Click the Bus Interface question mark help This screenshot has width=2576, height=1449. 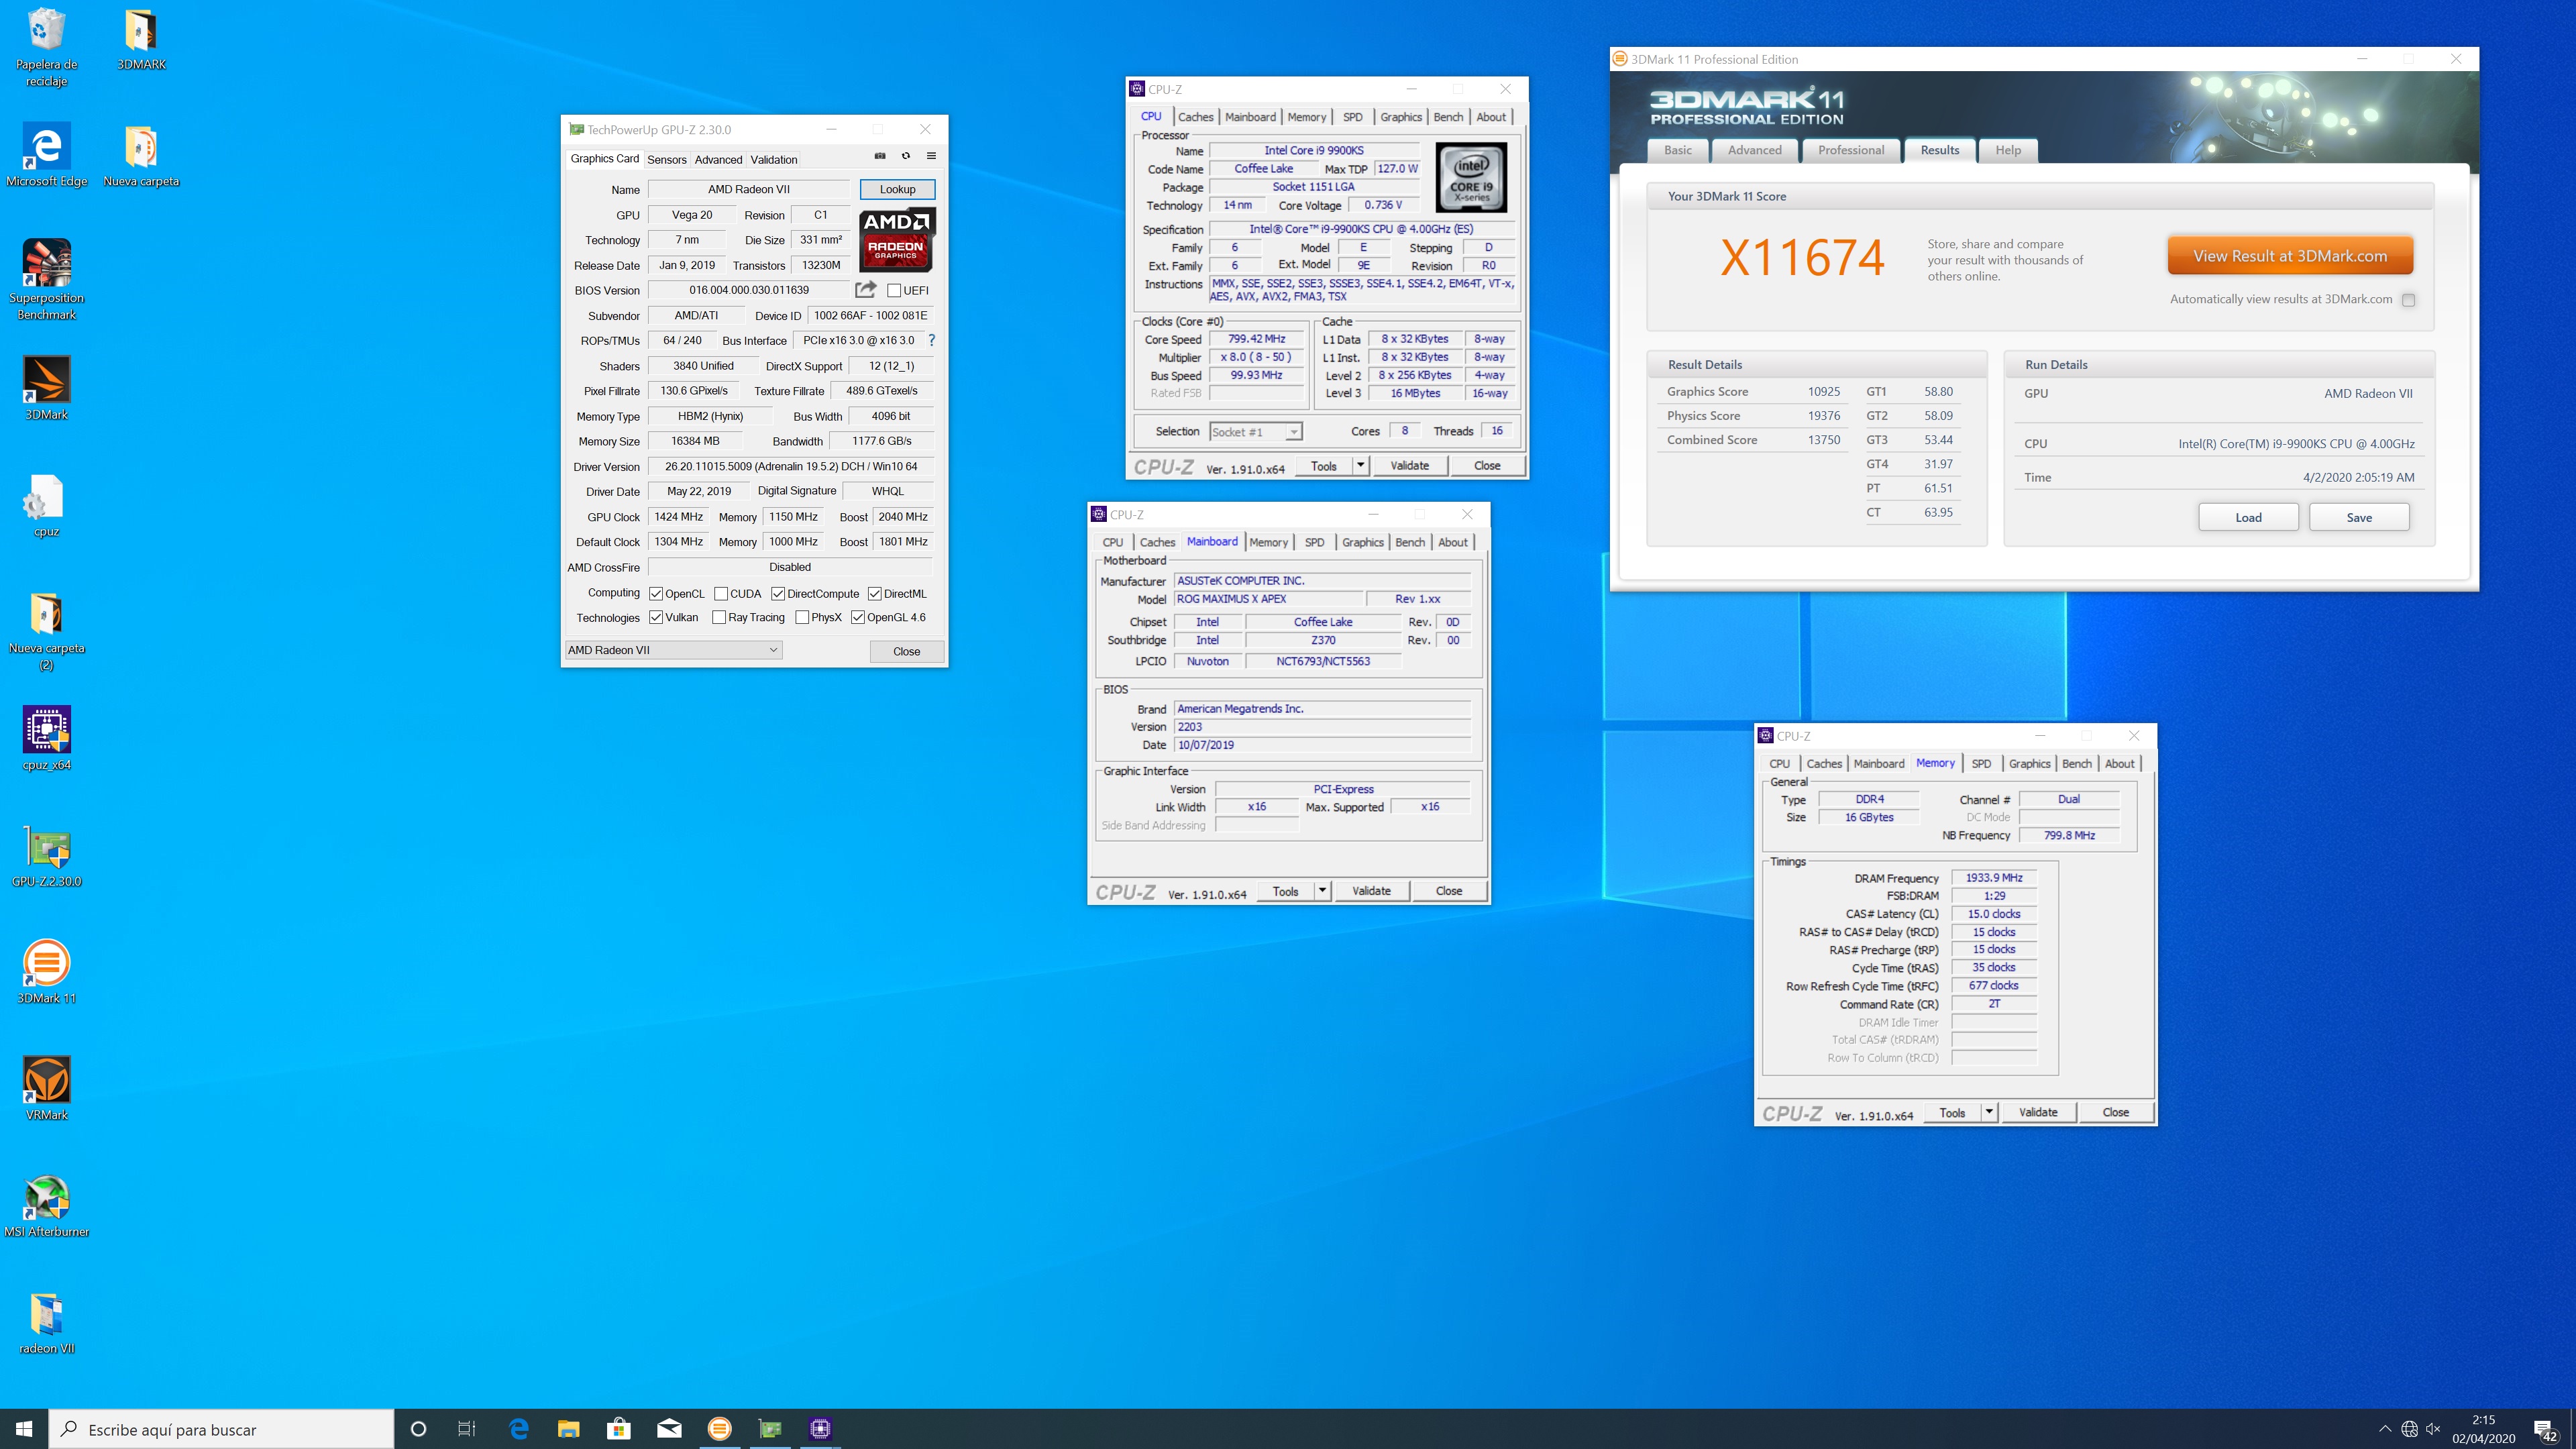pos(932,340)
